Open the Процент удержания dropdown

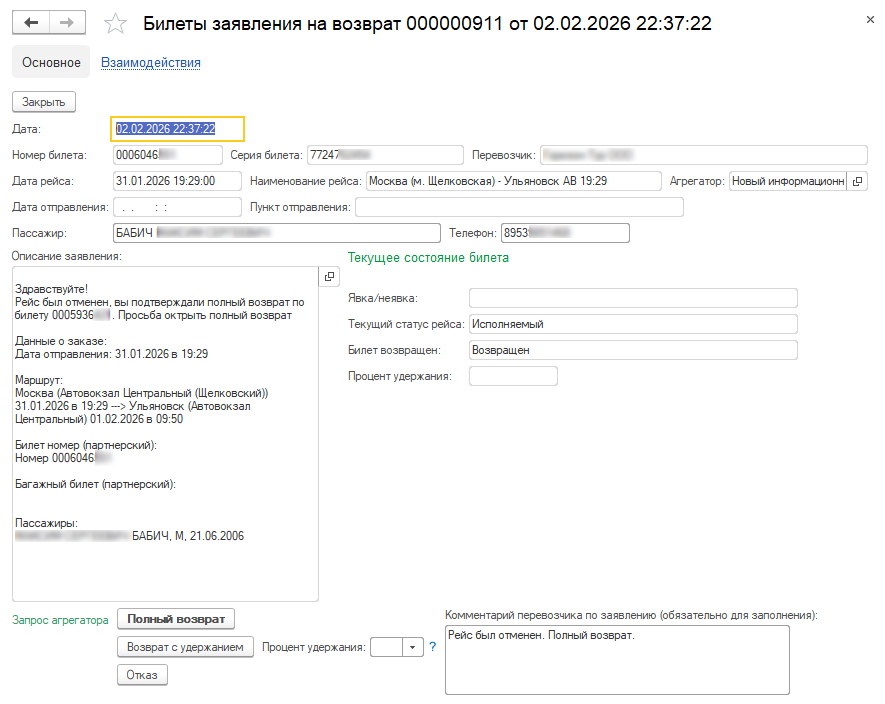pyautogui.click(x=412, y=647)
